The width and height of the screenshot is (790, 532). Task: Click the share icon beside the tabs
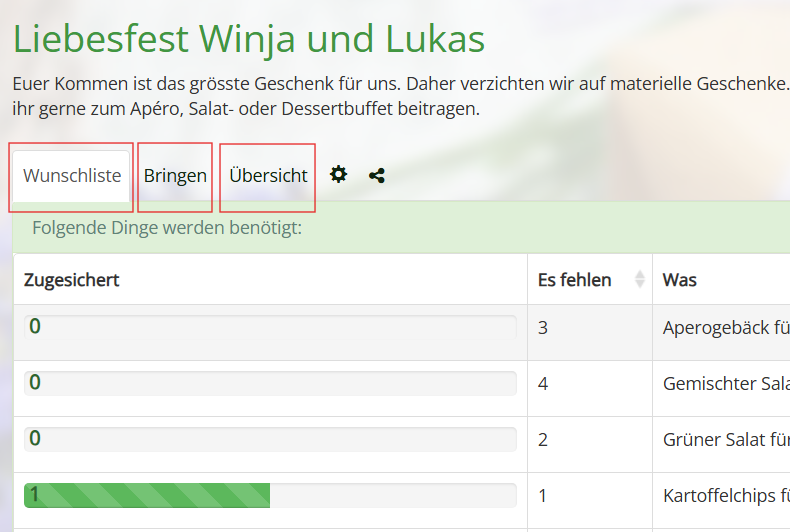[377, 176]
